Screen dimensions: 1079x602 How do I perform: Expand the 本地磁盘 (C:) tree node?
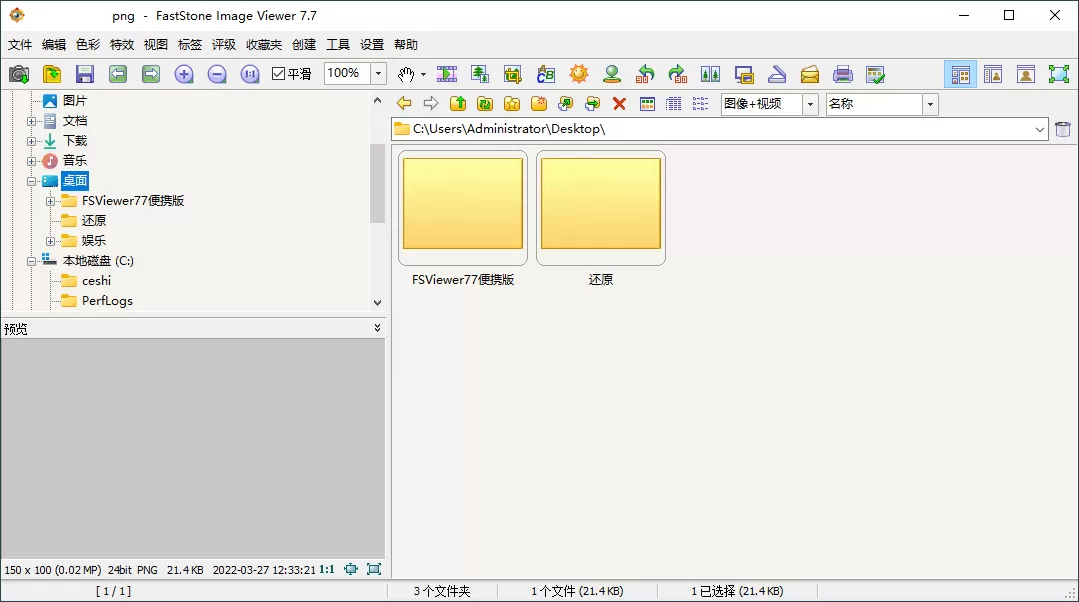[31, 260]
